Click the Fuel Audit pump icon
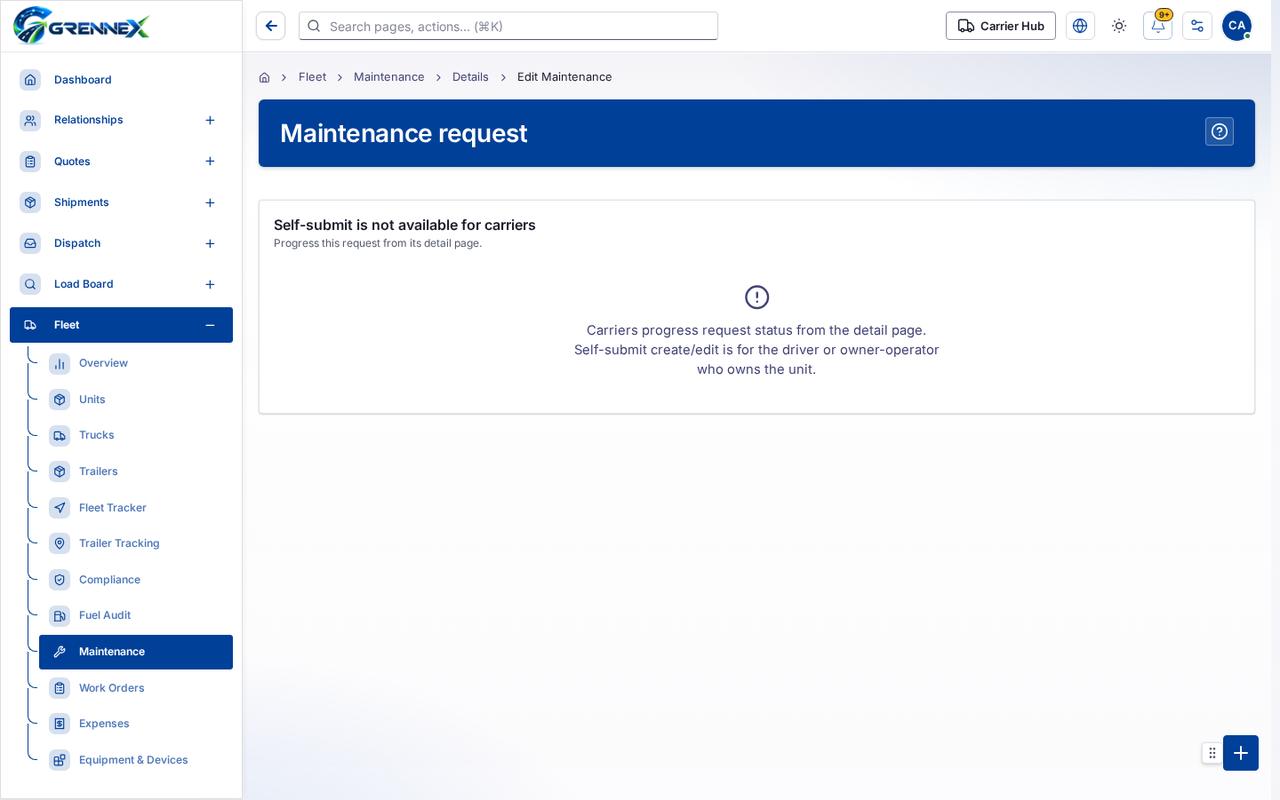 click(x=60, y=616)
